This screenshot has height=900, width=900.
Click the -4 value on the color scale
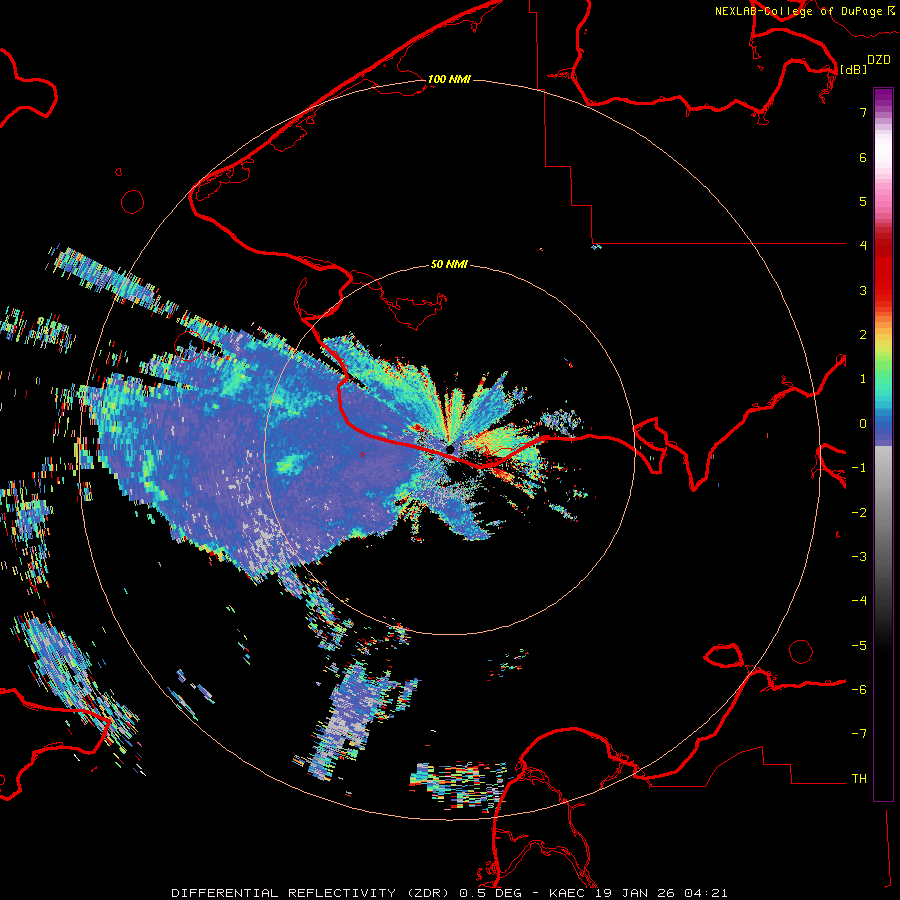click(859, 601)
